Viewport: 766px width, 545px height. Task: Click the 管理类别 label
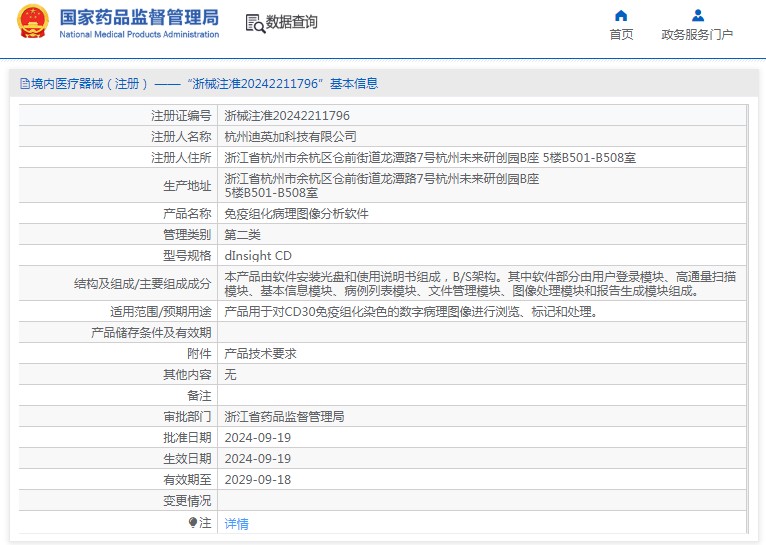pyautogui.click(x=187, y=235)
